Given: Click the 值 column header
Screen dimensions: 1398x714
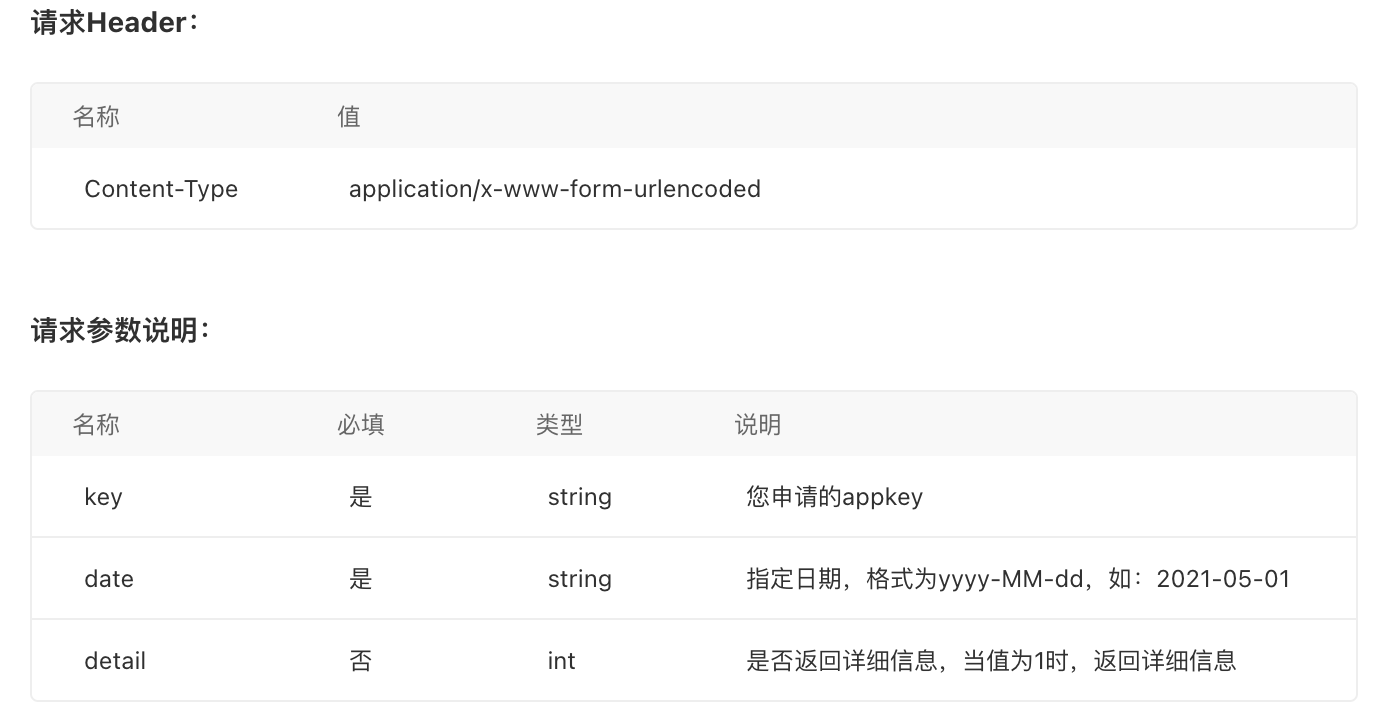Looking at the screenshot, I should (349, 117).
